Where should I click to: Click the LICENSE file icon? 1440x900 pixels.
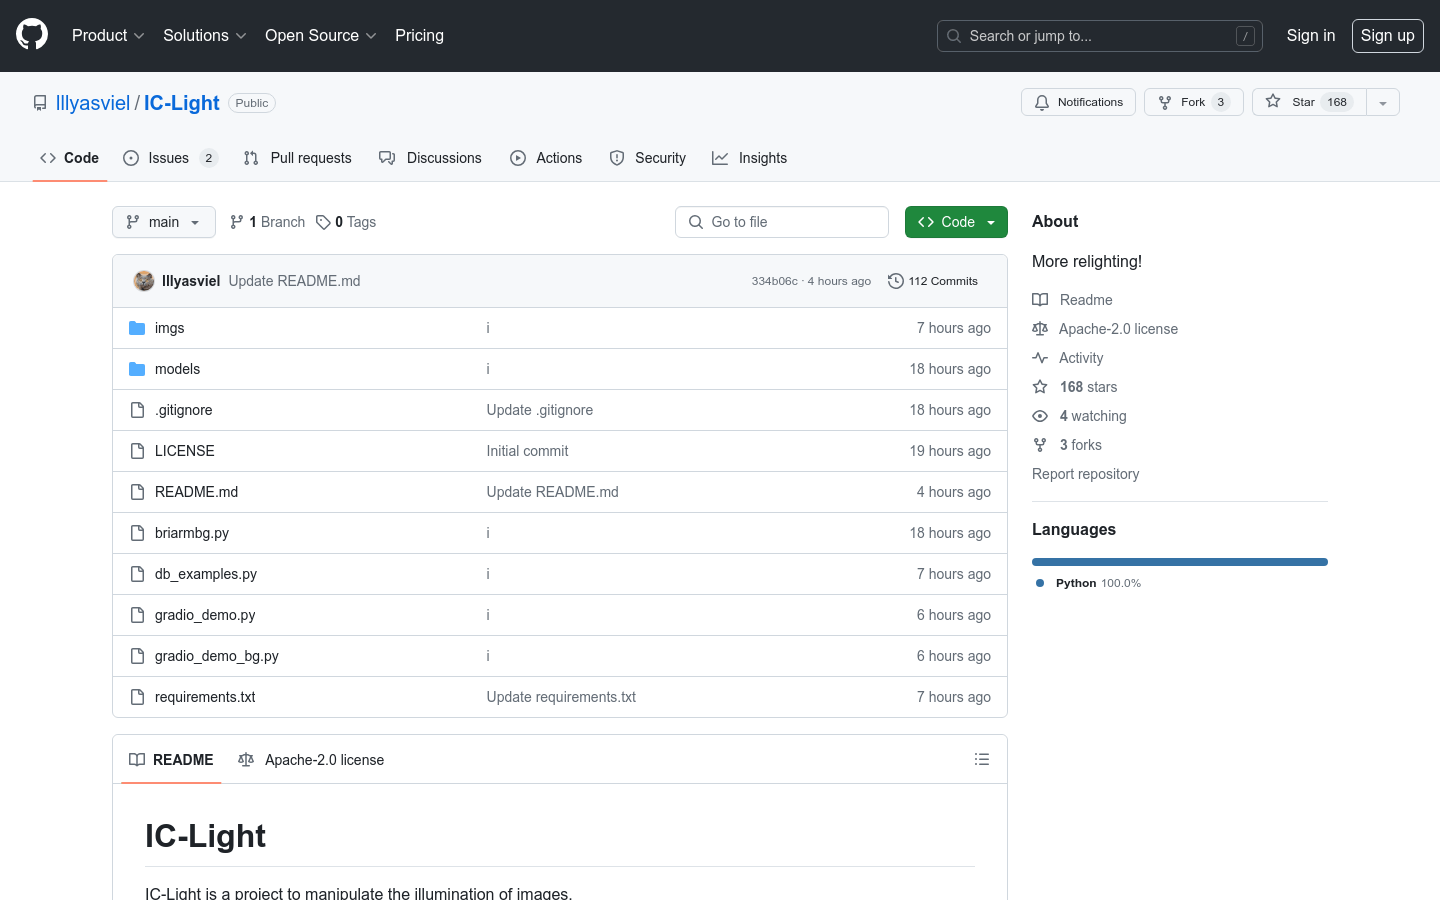coord(137,451)
